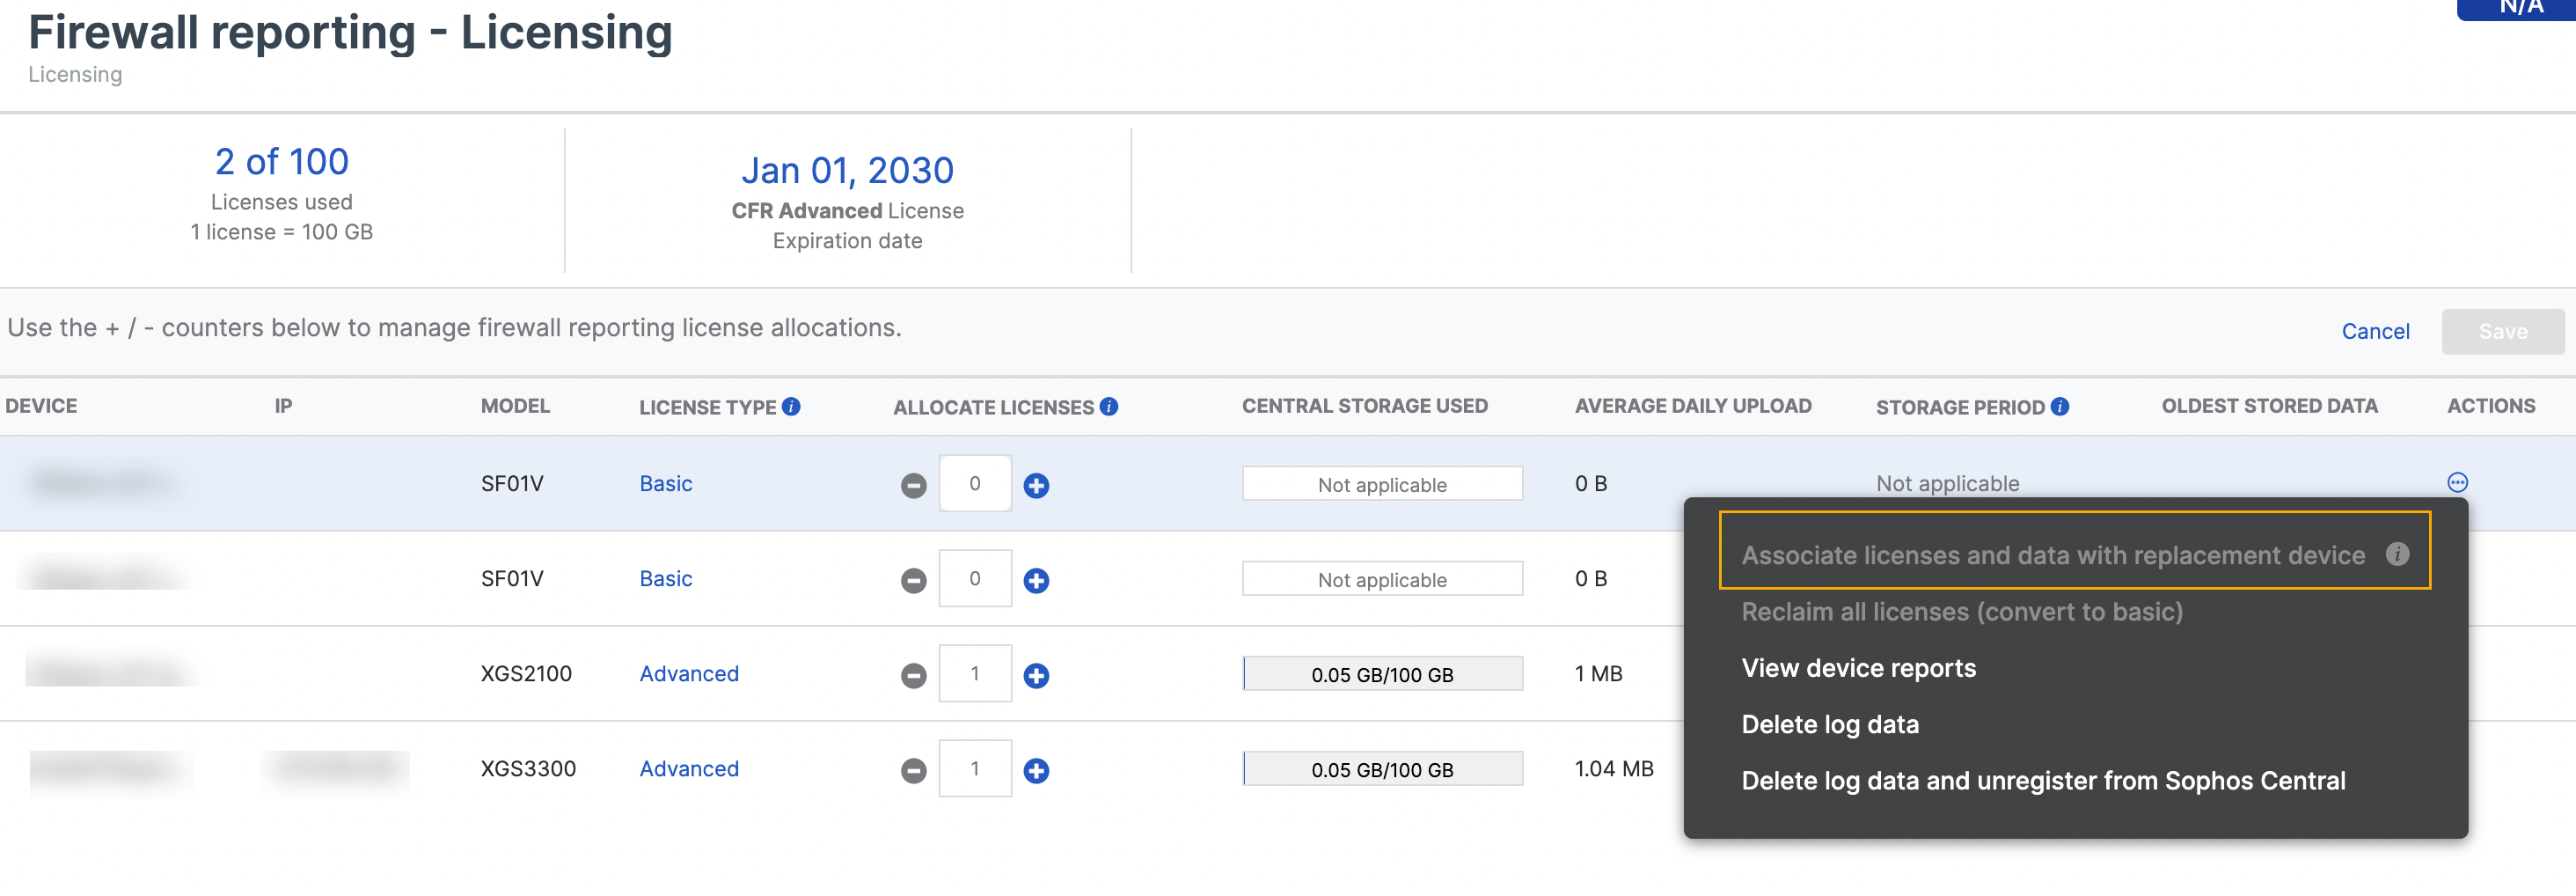Image resolution: width=2576 pixels, height=896 pixels.
Task: Click Basic license type in first row
Action: (665, 484)
